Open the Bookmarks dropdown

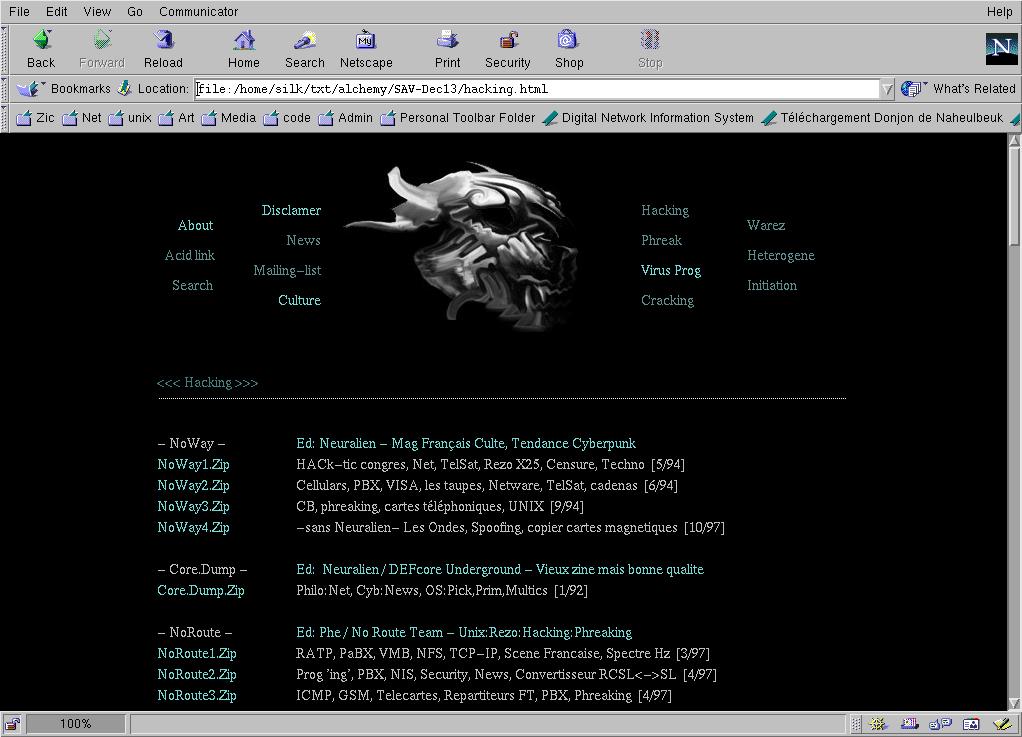pyautogui.click(x=63, y=89)
